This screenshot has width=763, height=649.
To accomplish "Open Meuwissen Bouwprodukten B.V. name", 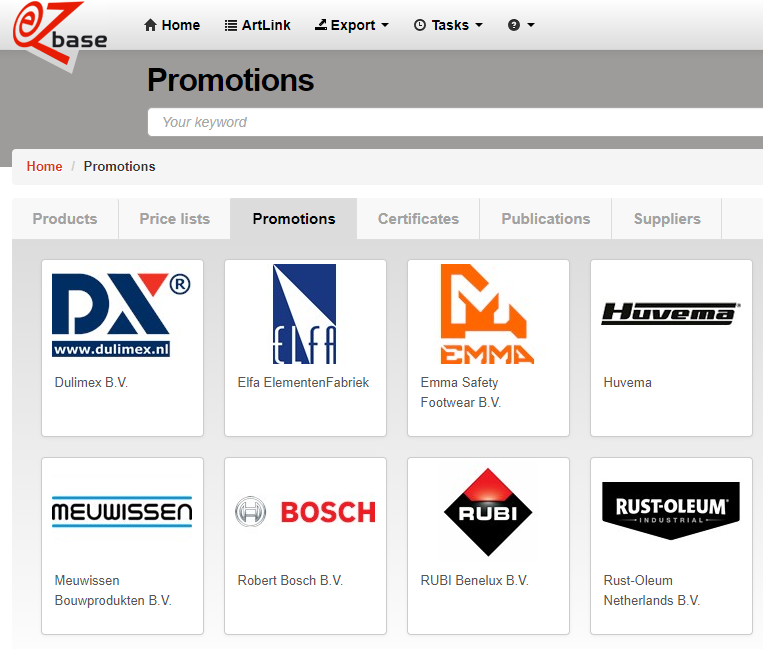I will (x=113, y=590).
